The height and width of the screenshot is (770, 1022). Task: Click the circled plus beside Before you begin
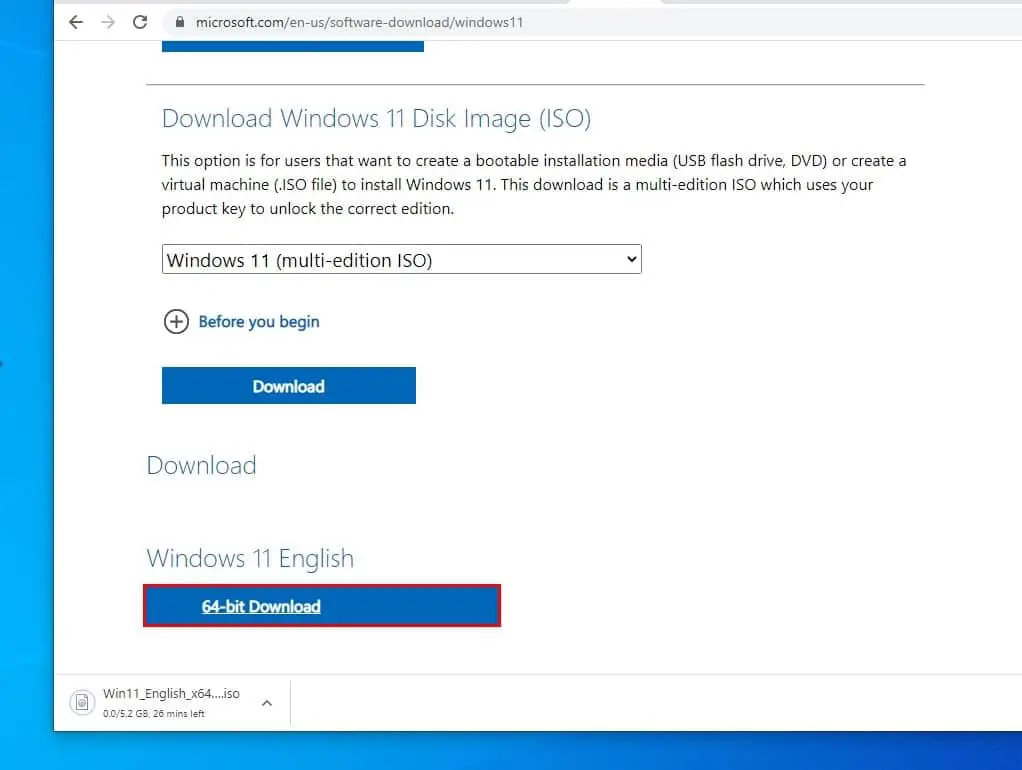coord(176,321)
